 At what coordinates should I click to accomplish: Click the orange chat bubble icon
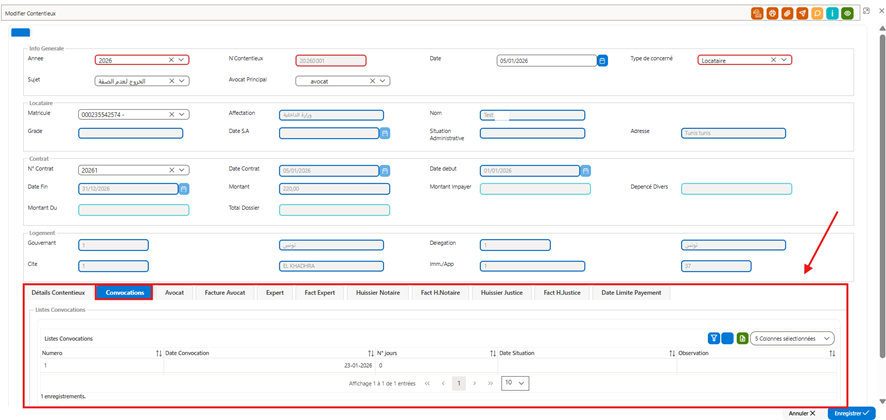click(x=817, y=13)
